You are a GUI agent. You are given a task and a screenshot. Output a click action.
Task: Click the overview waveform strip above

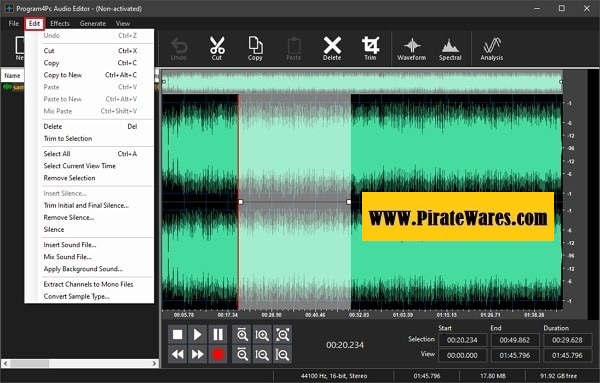pos(362,81)
